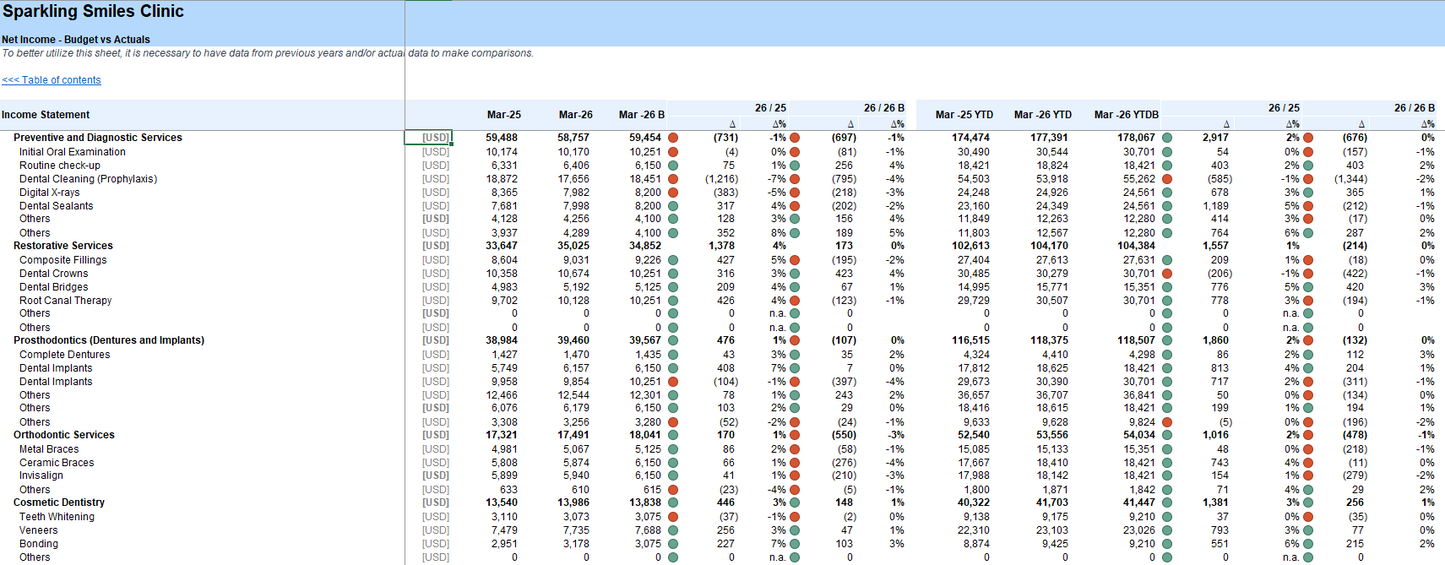Viewport: 1445px width, 565px height.
Task: Open the Table of contents link
Action: click(x=51, y=80)
